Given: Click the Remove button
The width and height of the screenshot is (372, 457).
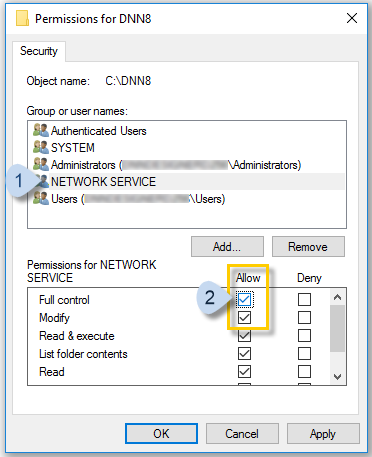Looking at the screenshot, I should click(308, 247).
